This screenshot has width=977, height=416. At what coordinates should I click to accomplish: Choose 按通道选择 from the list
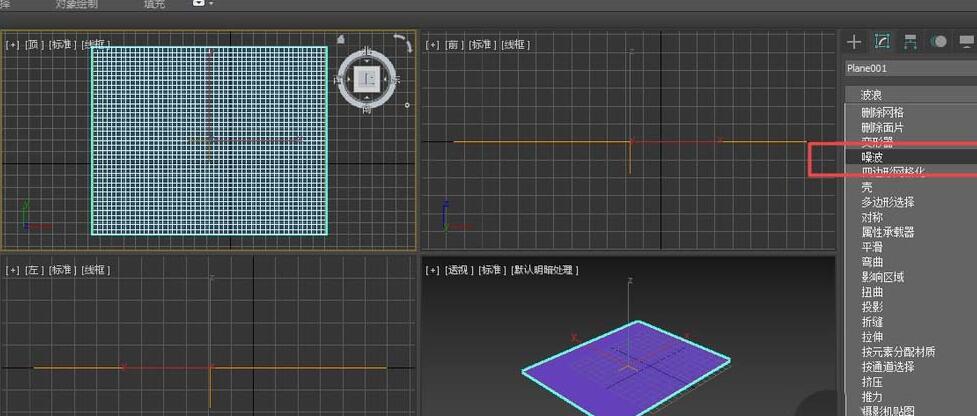(887, 367)
